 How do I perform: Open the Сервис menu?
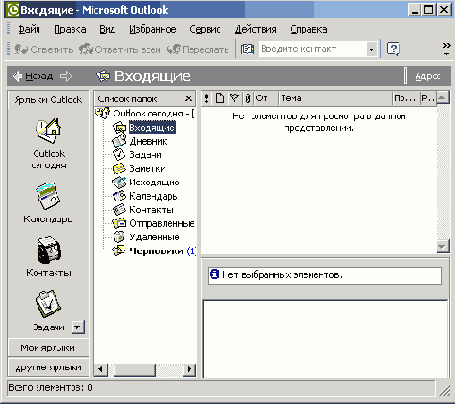(x=205, y=29)
